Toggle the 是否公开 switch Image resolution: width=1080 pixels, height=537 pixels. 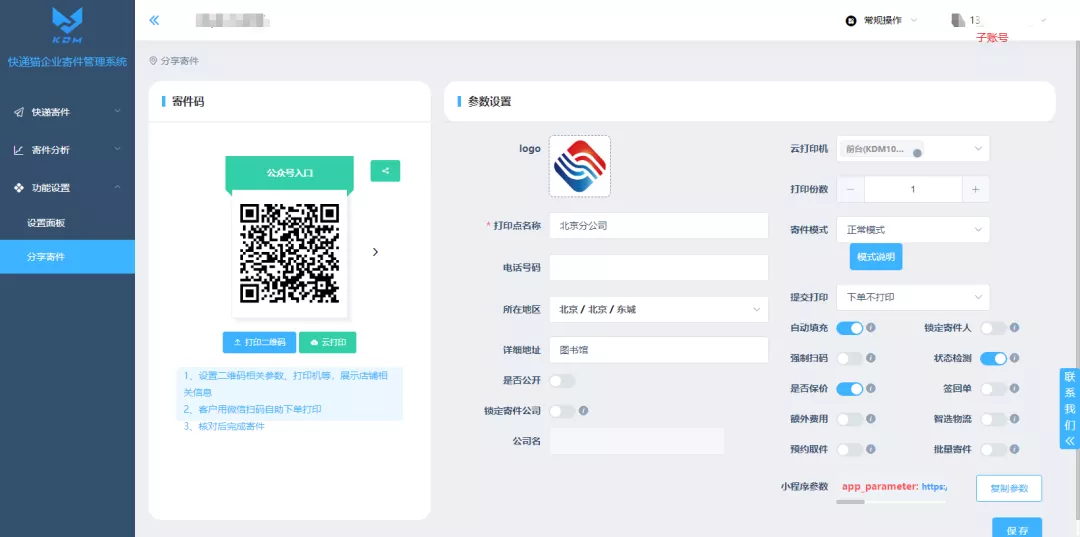point(562,381)
